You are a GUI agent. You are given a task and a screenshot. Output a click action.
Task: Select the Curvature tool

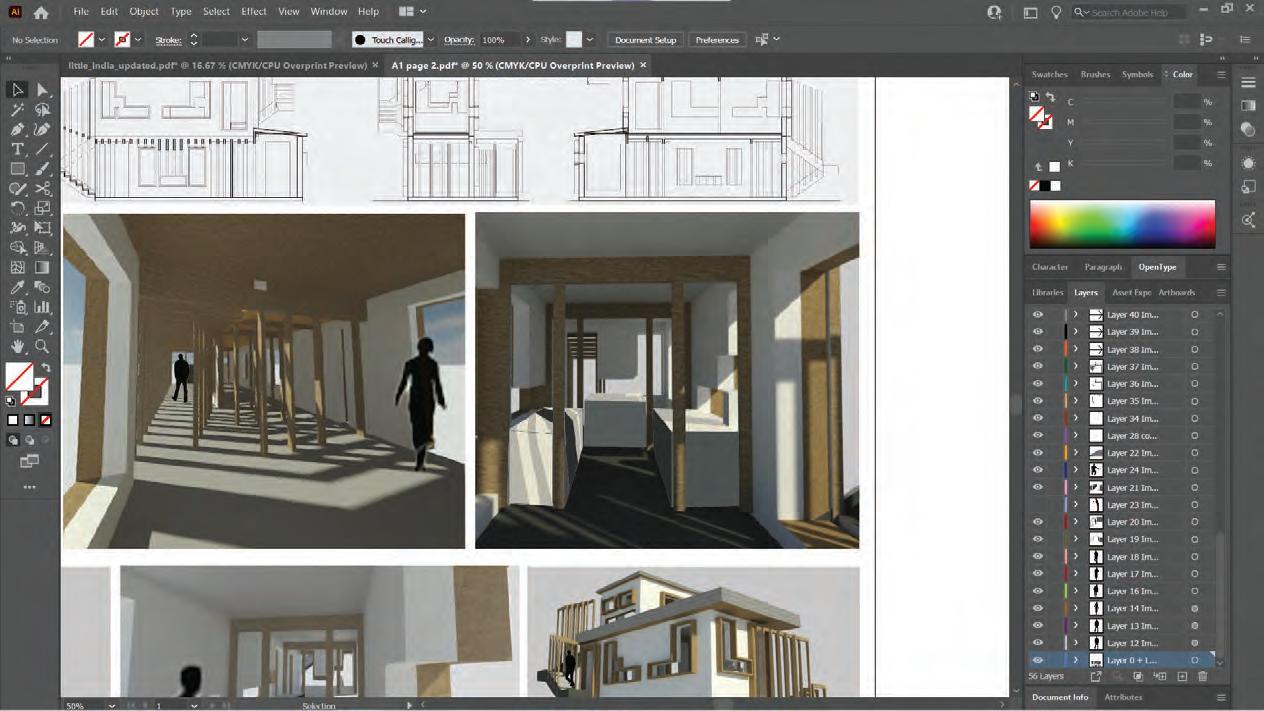coord(42,130)
